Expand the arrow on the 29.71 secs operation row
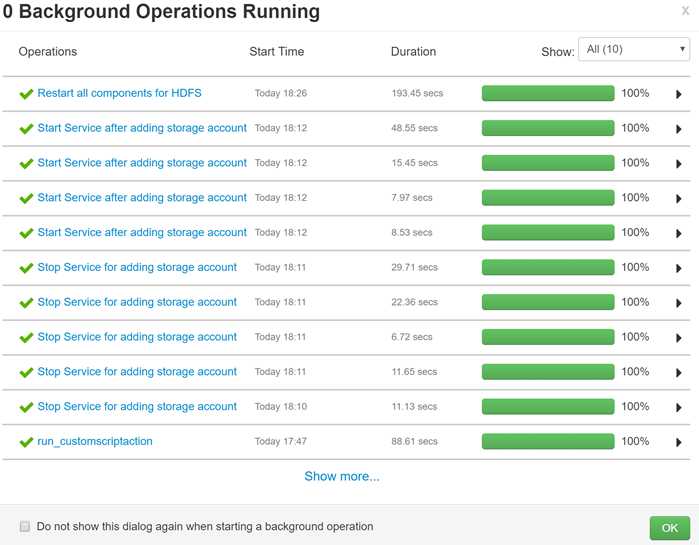This screenshot has width=699, height=545. pyautogui.click(x=678, y=268)
